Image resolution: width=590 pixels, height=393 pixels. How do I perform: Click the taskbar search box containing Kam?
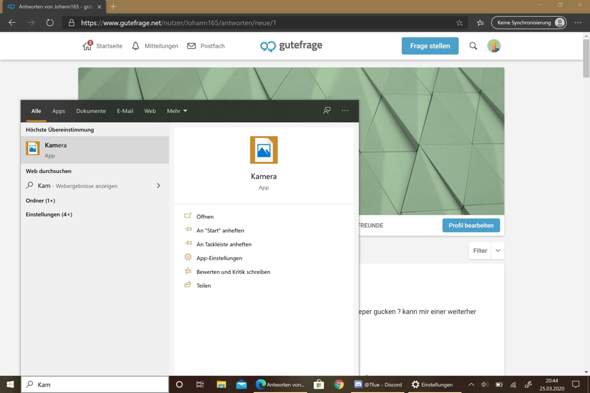95,384
